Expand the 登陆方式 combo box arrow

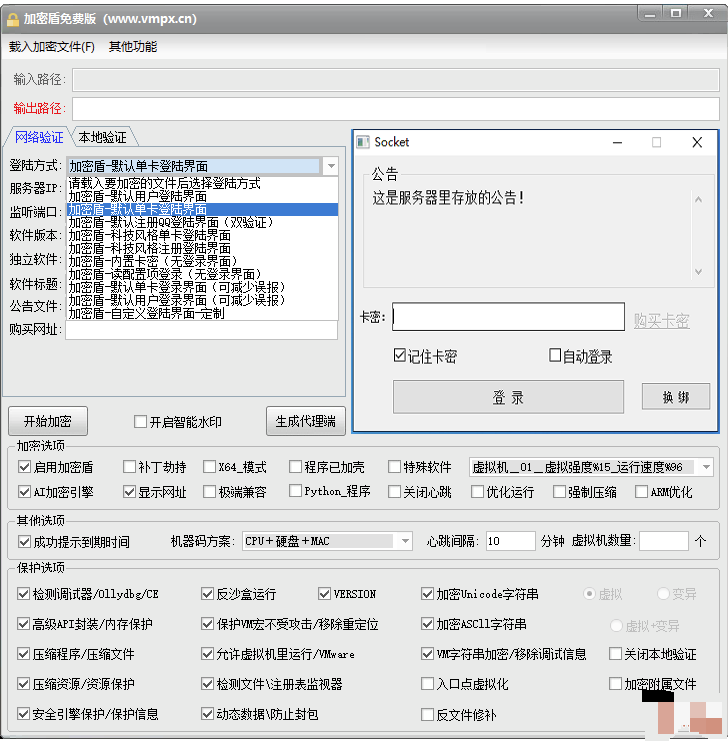click(331, 166)
